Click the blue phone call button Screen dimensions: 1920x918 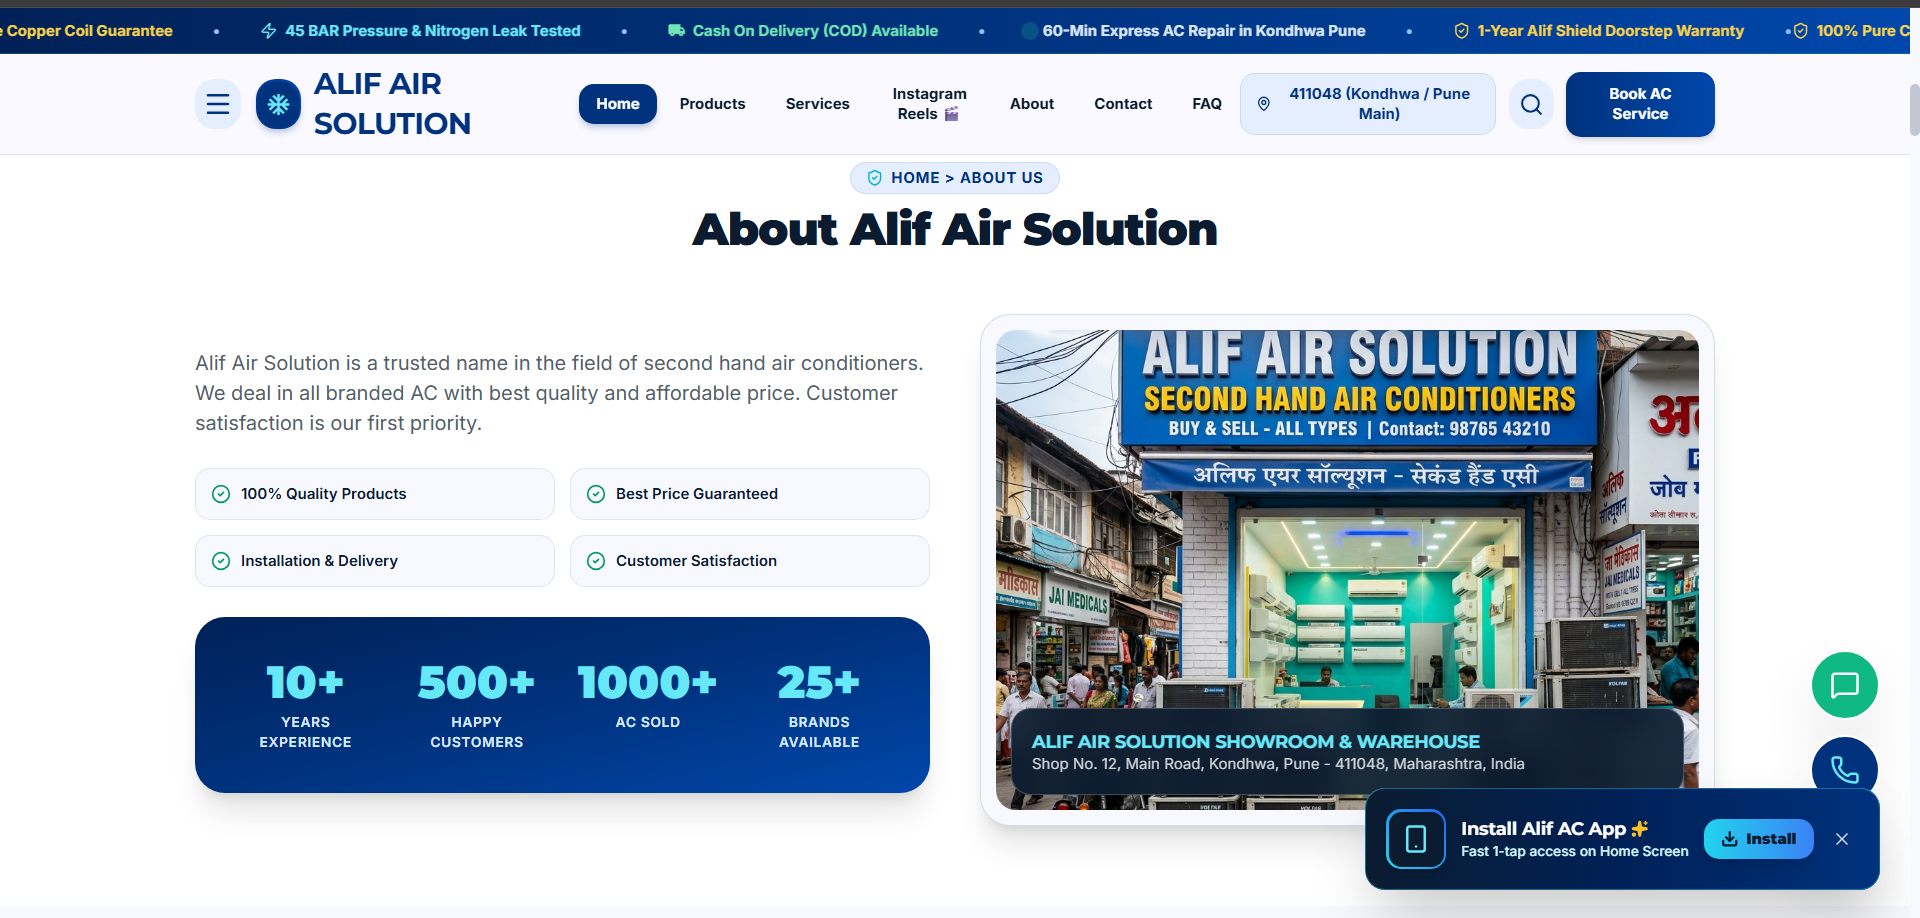[1844, 767]
